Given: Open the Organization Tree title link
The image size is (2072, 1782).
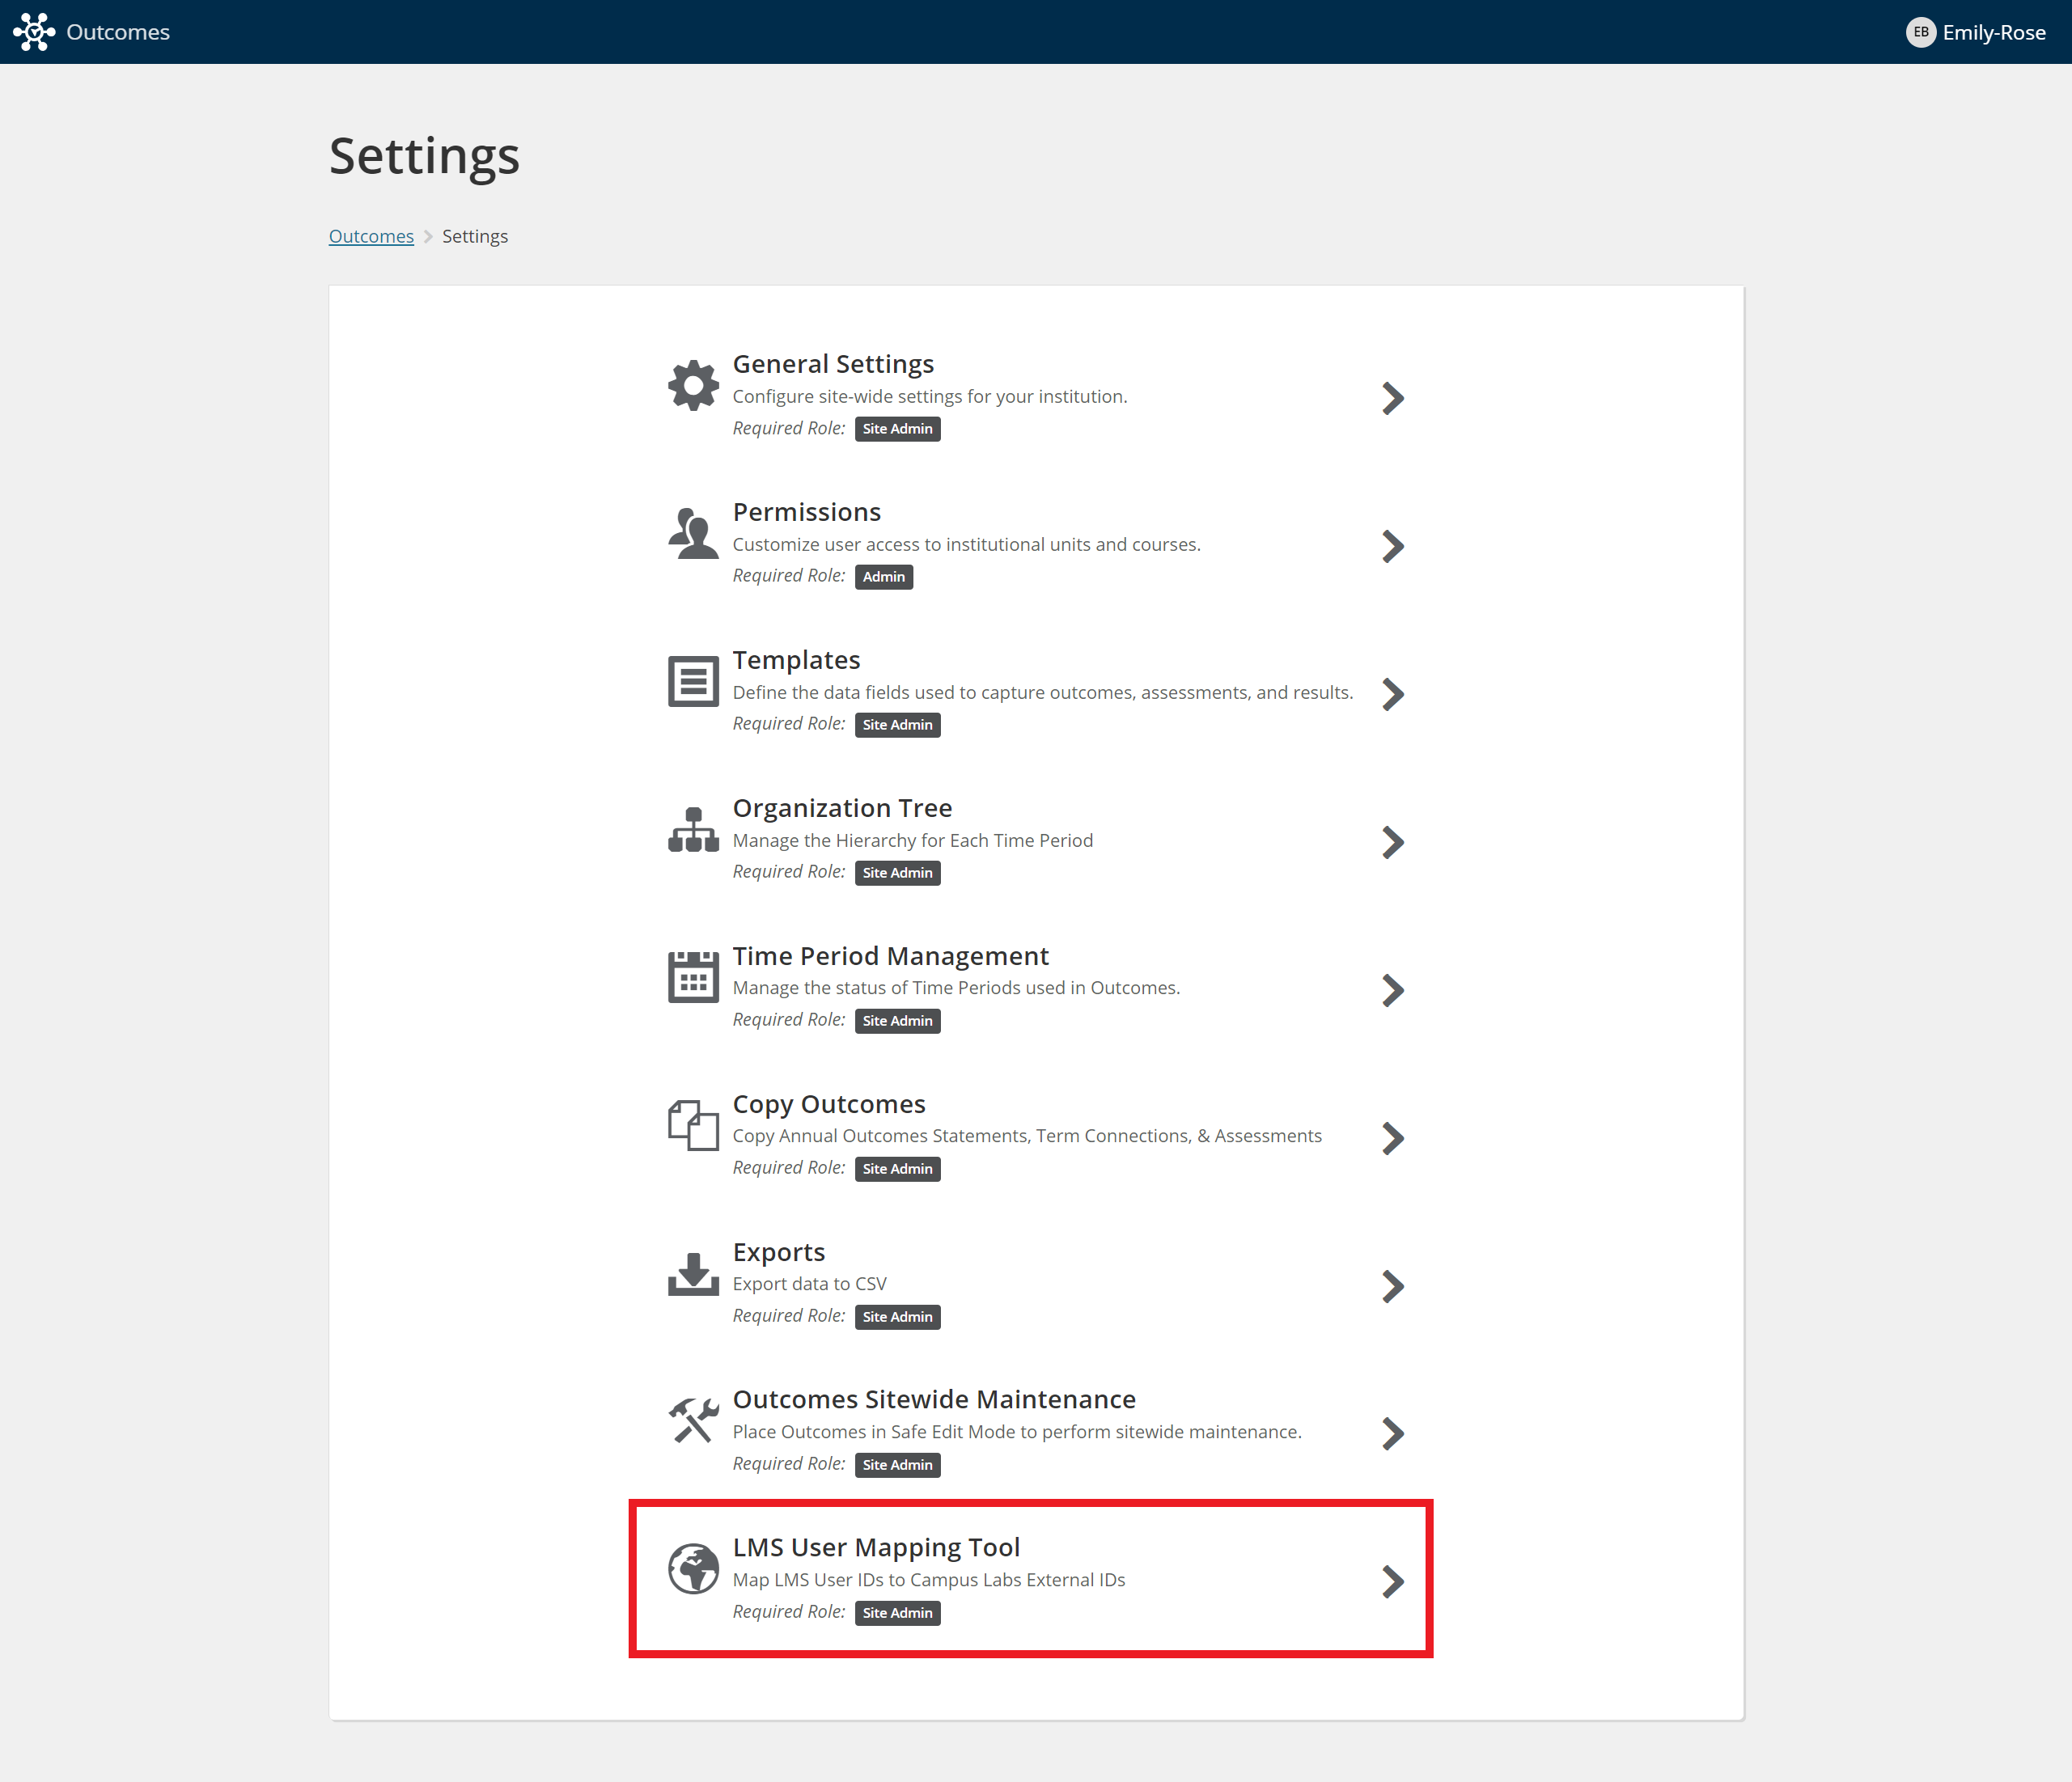Looking at the screenshot, I should click(x=842, y=808).
